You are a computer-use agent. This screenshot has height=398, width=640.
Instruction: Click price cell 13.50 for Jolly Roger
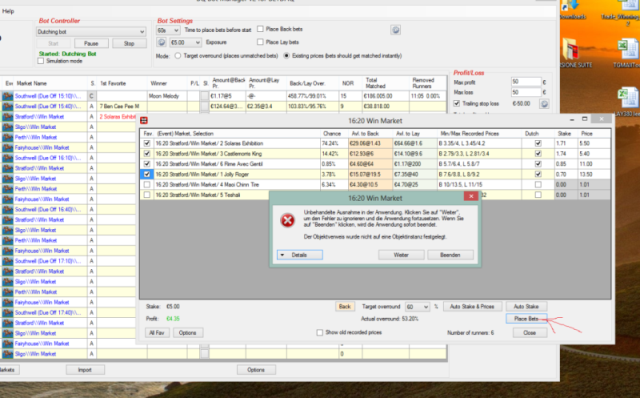coord(594,174)
